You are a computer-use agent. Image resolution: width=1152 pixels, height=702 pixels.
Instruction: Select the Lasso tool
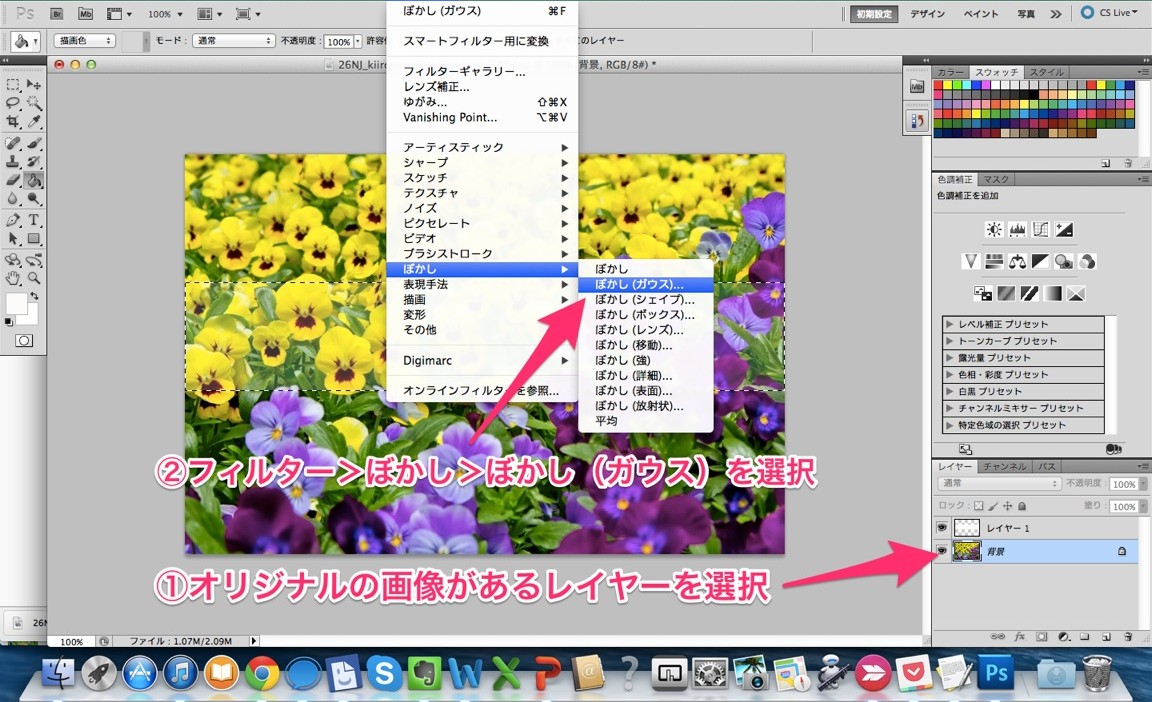pos(13,103)
